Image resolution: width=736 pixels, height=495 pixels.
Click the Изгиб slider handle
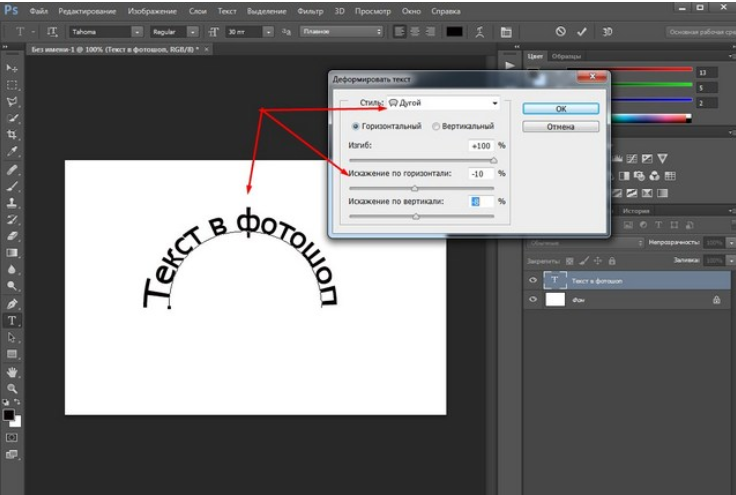point(493,159)
